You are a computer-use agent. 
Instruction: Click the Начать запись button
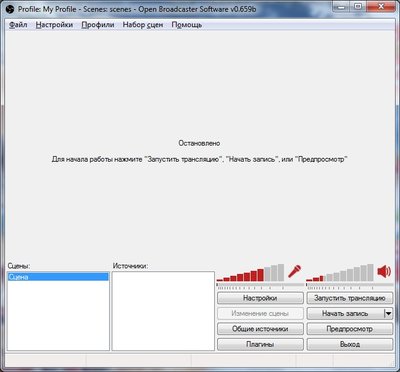pos(345,313)
